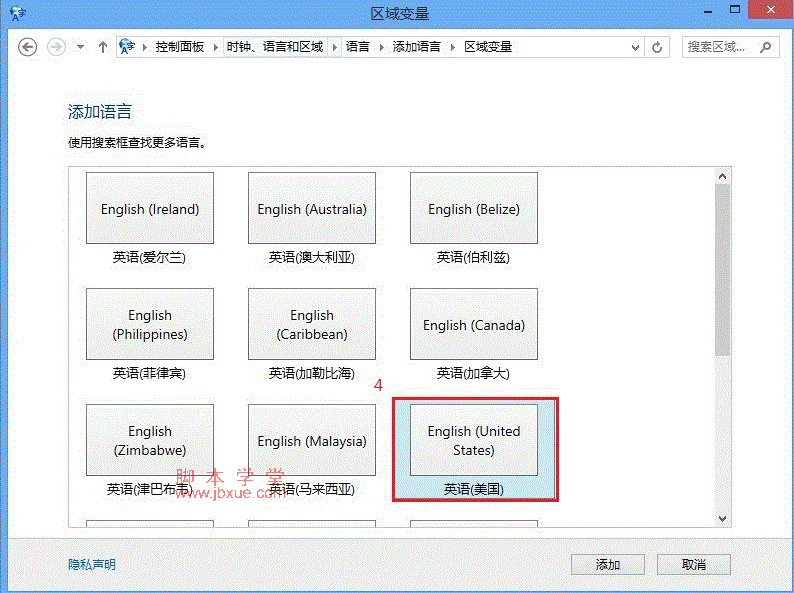This screenshot has height=593, width=794.
Task: Select the English (Australia) tile
Action: tap(312, 208)
